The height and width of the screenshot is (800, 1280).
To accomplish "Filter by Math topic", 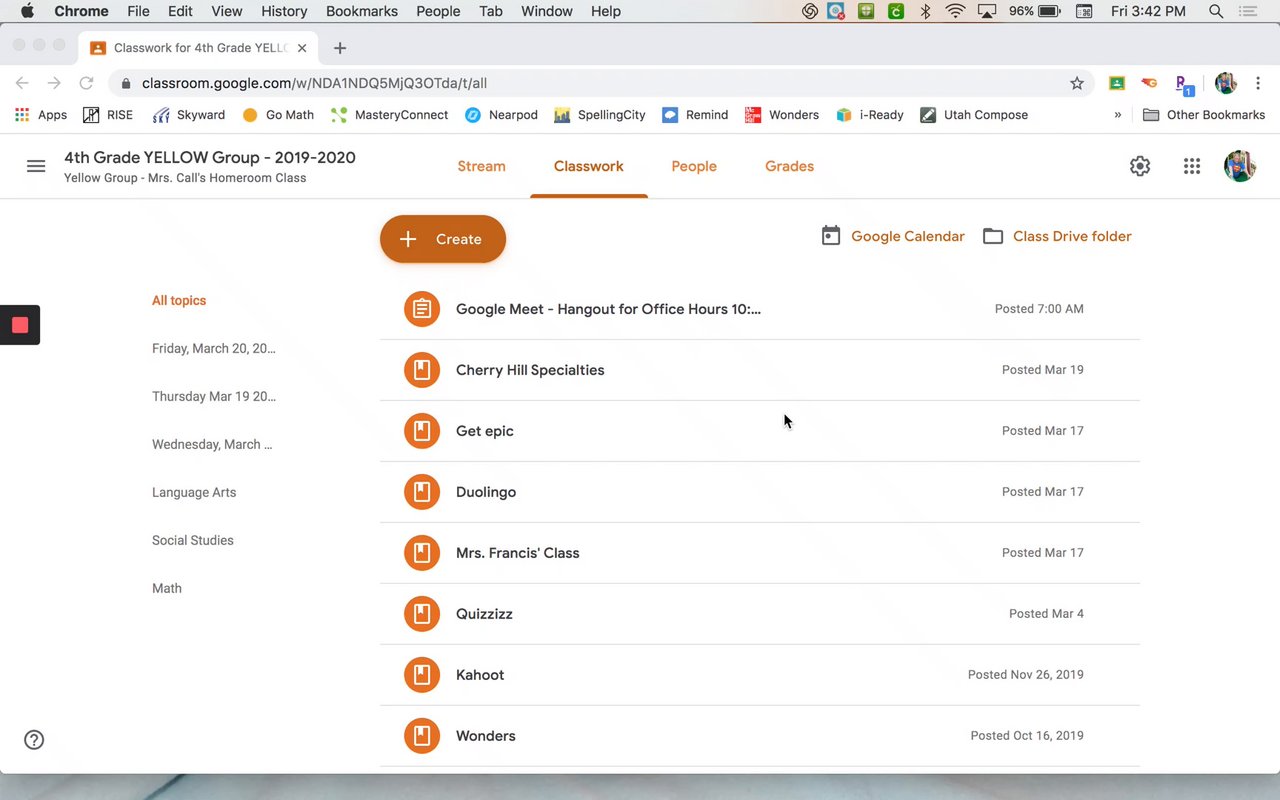I will [167, 588].
